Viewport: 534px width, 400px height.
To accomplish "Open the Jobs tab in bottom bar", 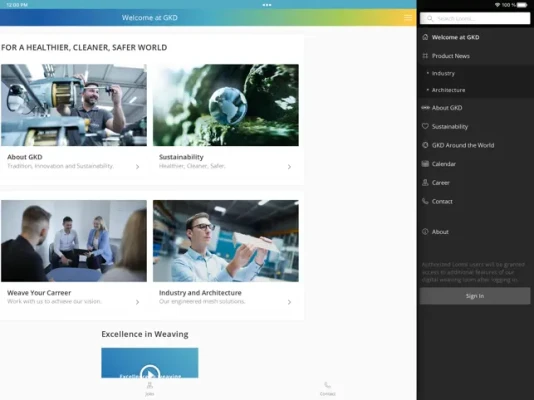I will click(150, 389).
